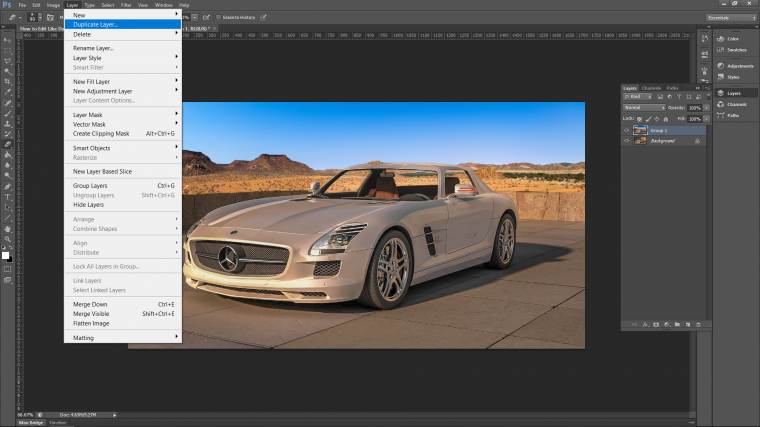Open the Styles panel icon
Screen dimensions: 760x427
[721, 77]
